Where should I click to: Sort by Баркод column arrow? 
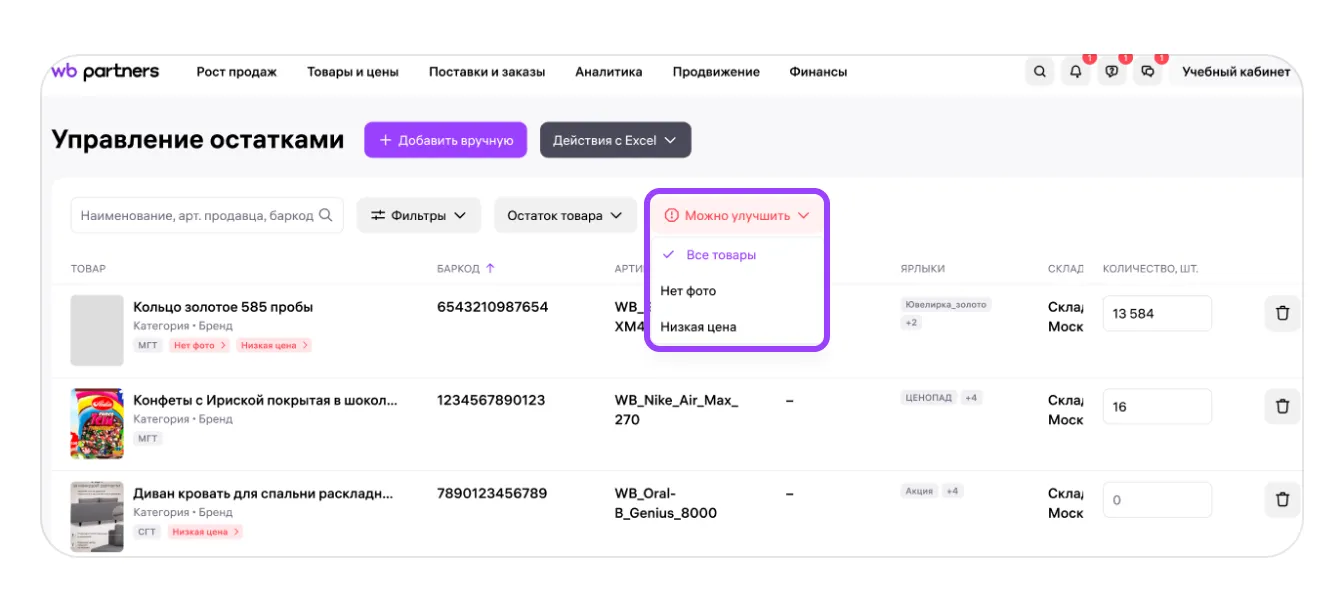[x=490, y=269]
